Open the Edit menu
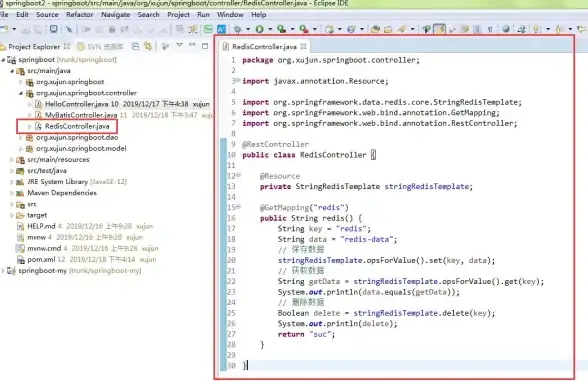The image size is (588, 381). (x=22, y=15)
